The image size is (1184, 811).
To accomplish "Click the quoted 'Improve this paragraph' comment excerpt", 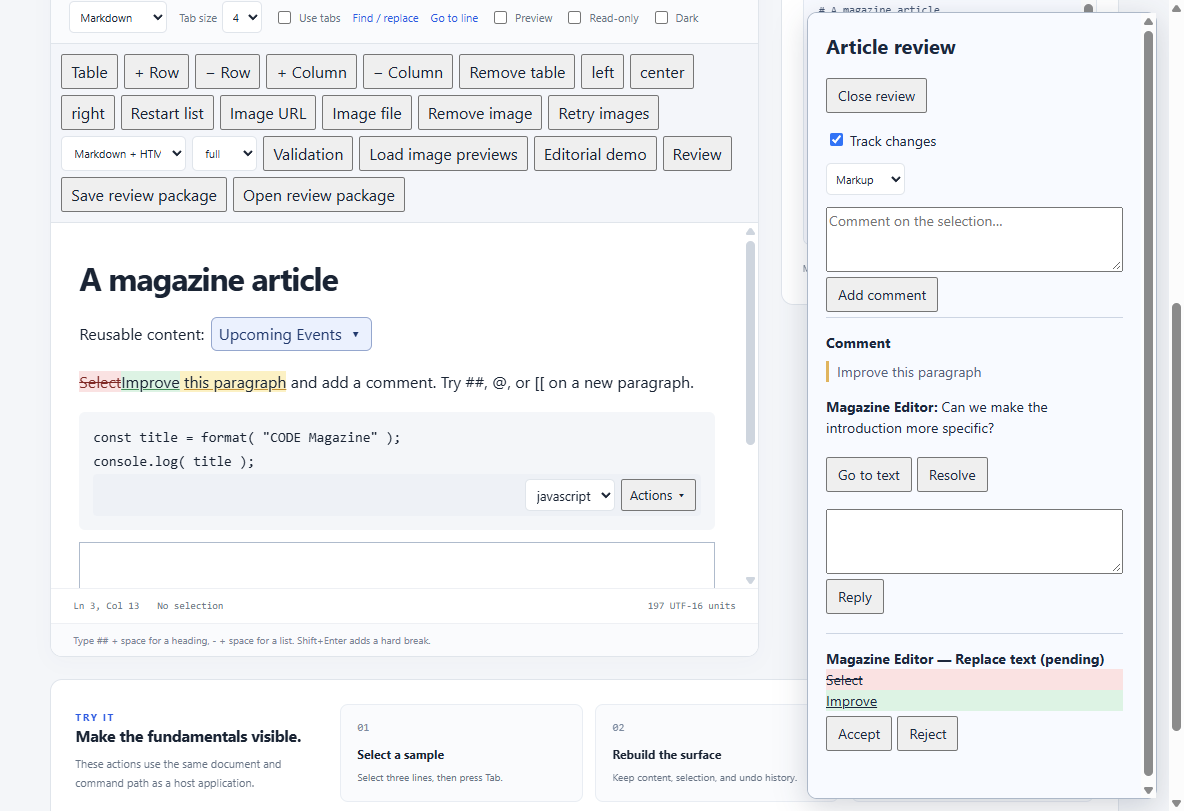I will pyautogui.click(x=909, y=372).
